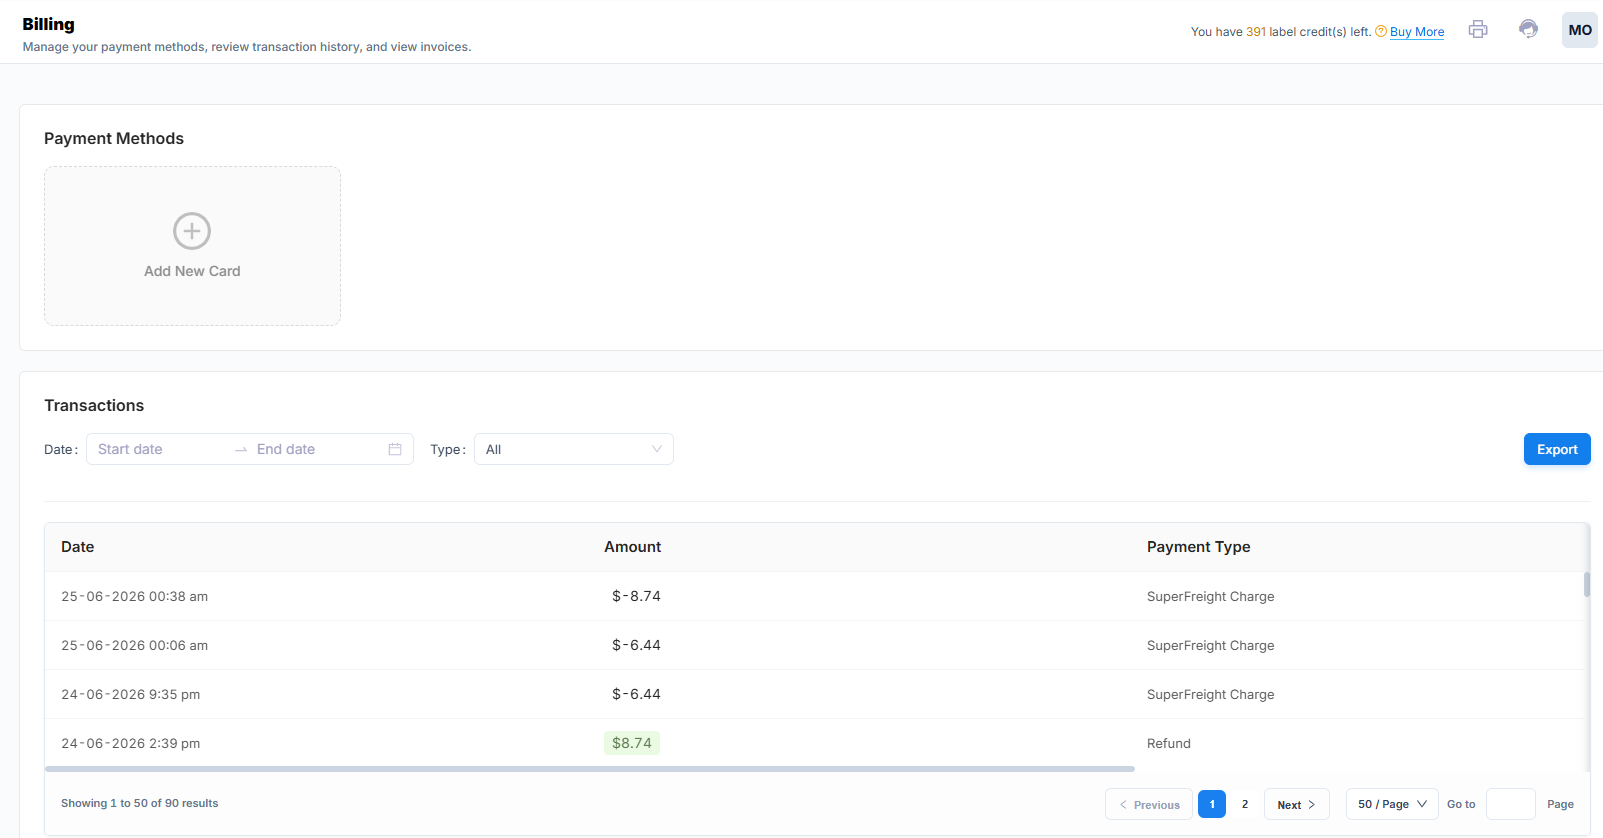Follow the Buy More link
The image size is (1603, 838).
(x=1417, y=32)
